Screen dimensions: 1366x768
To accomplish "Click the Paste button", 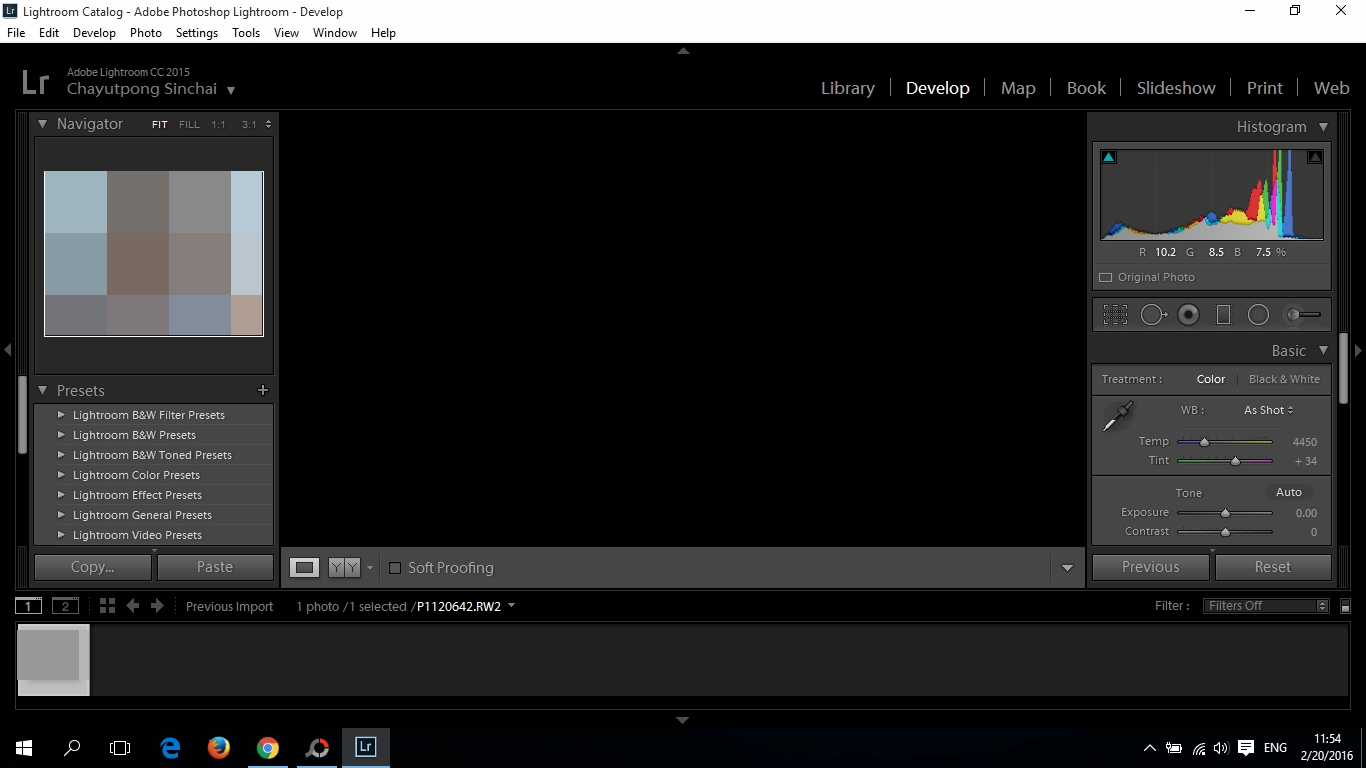I will pos(215,567).
